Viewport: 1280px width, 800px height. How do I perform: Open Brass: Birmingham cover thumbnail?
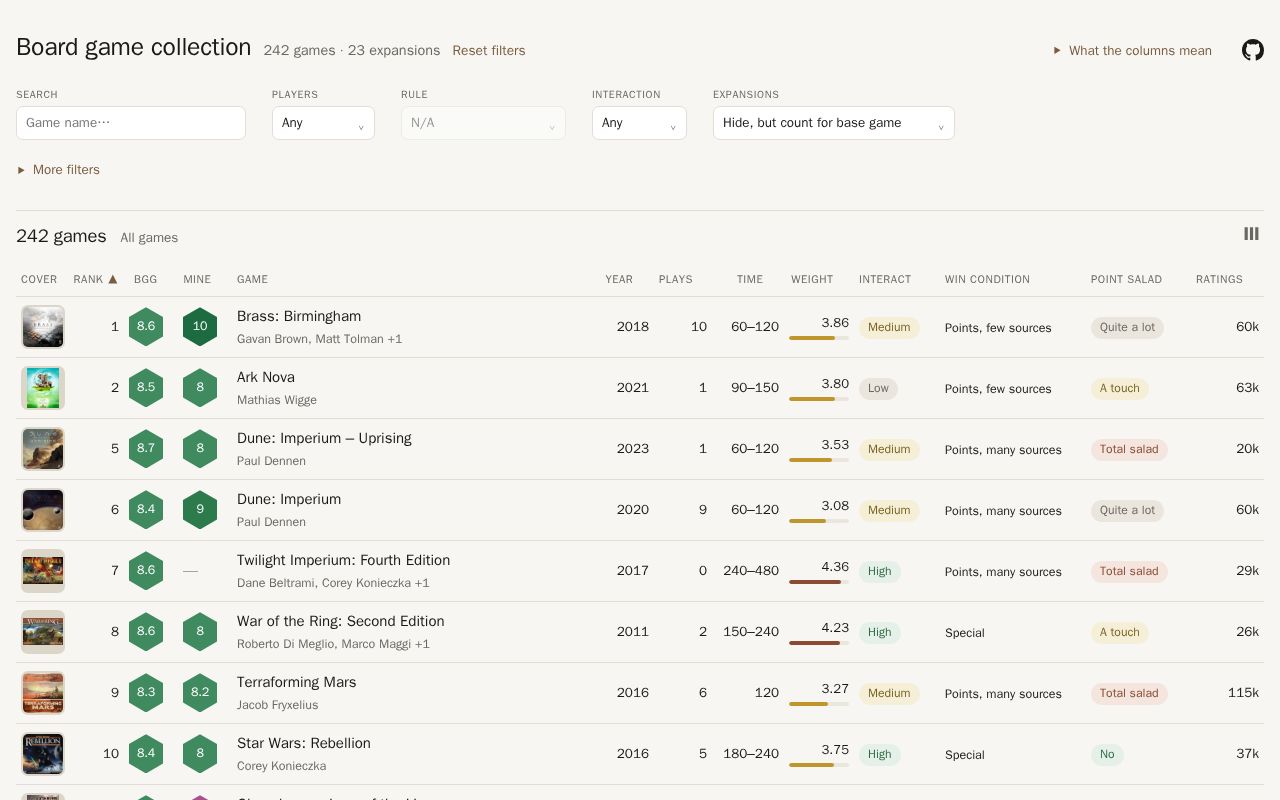[x=43, y=327]
